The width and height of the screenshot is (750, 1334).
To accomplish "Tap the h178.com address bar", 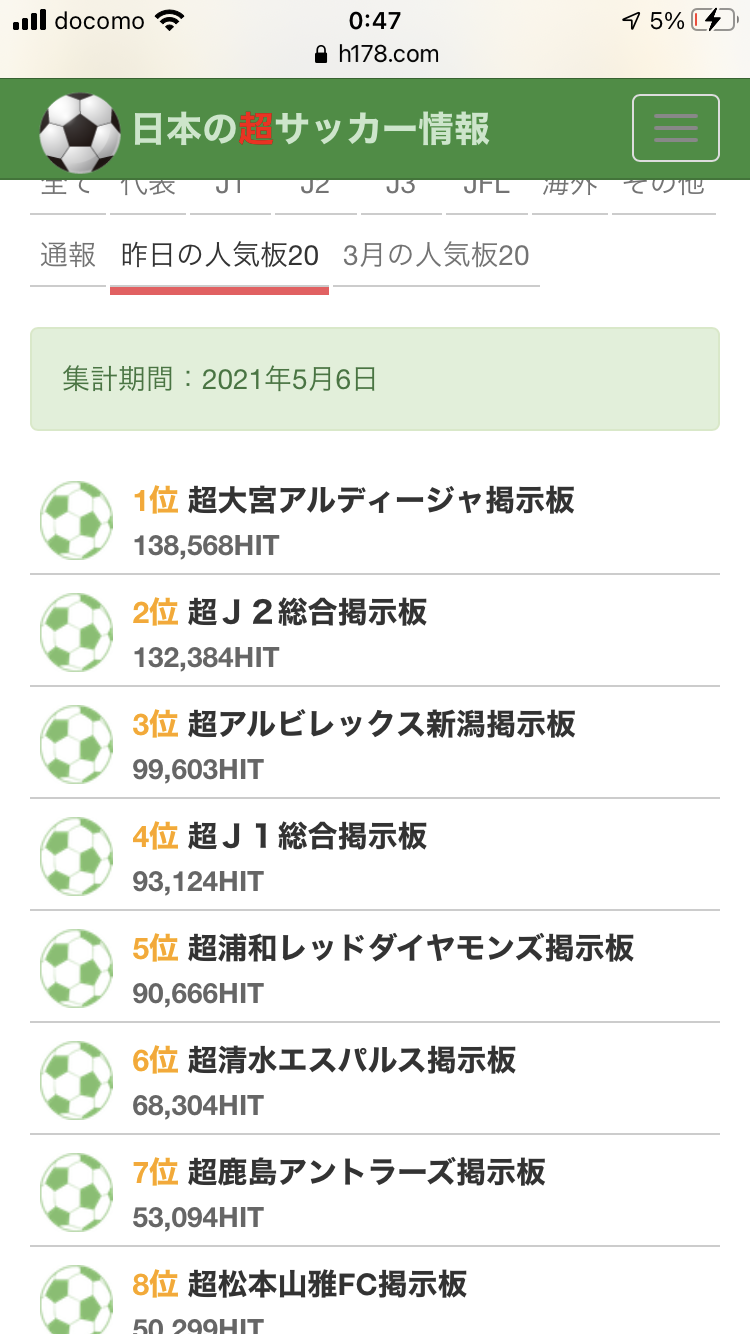I will point(375,54).
